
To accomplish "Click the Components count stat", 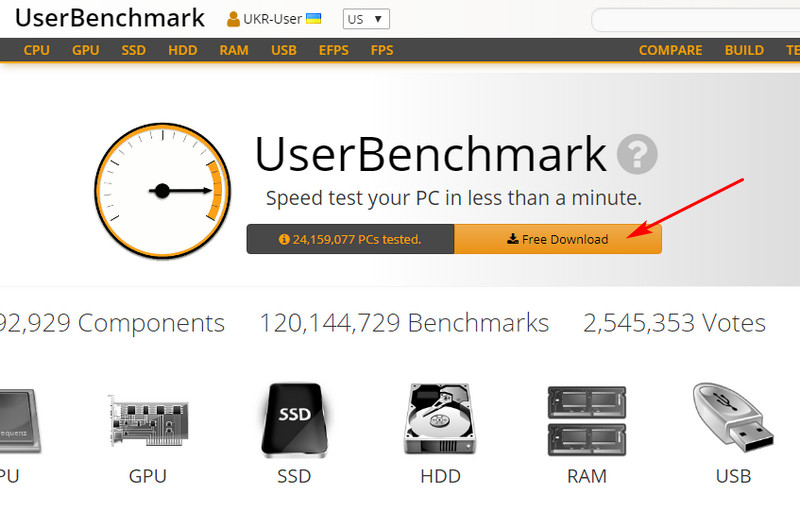I will [112, 323].
